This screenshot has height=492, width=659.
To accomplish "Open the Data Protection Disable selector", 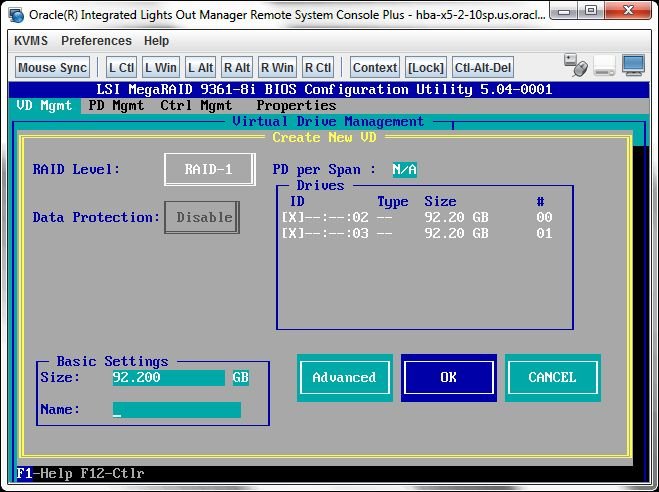I will pos(202,217).
